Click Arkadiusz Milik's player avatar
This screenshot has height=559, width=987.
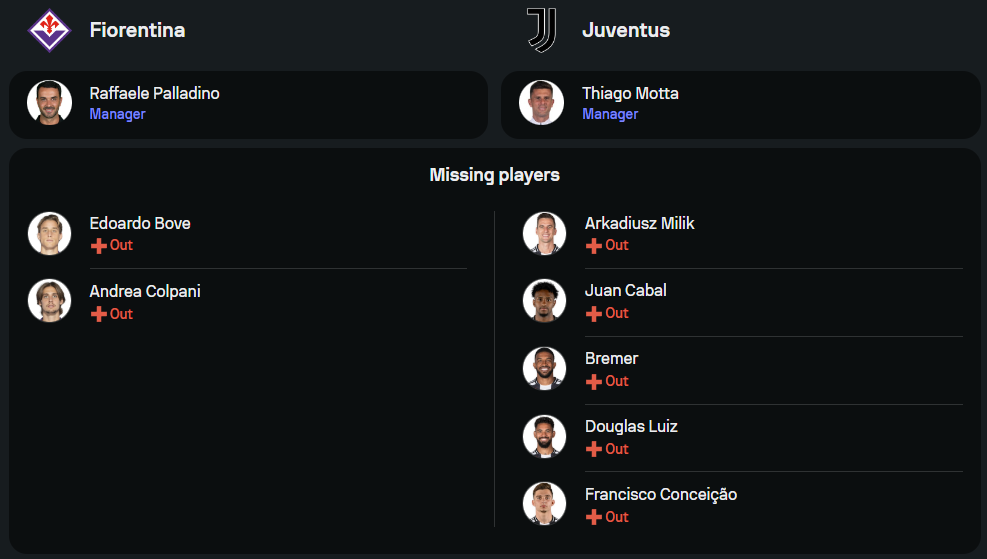click(x=544, y=234)
